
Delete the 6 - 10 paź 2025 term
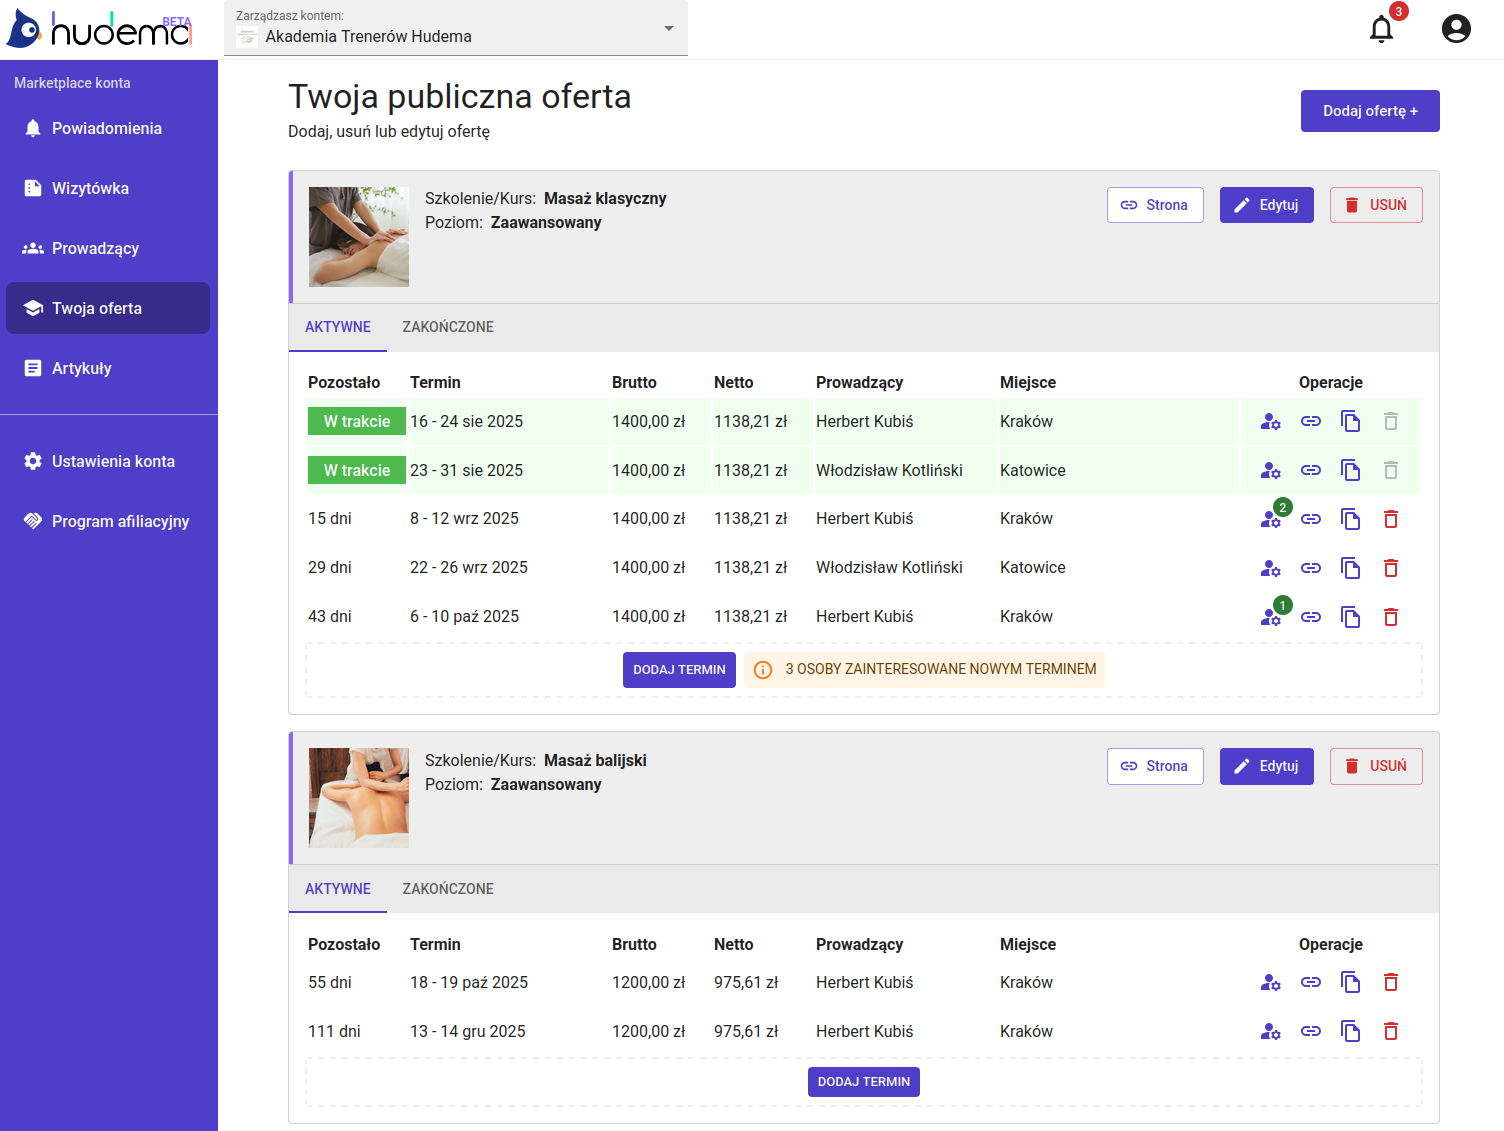(x=1390, y=617)
